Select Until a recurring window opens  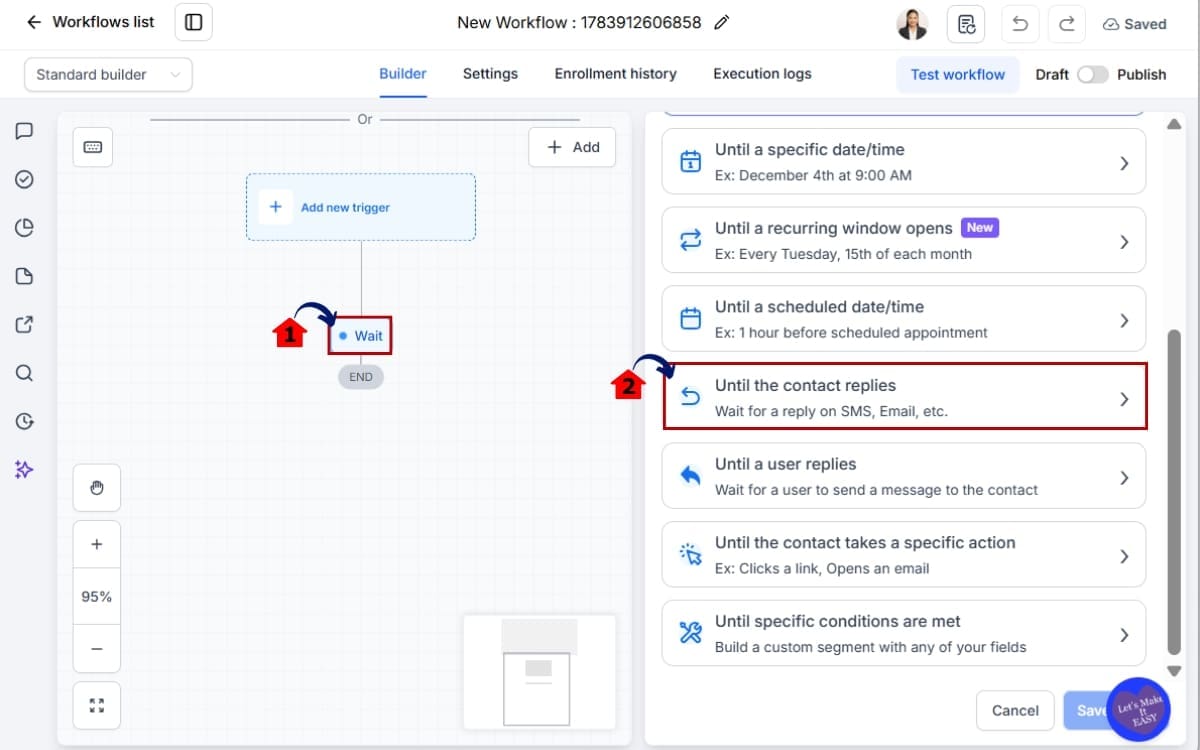(904, 240)
